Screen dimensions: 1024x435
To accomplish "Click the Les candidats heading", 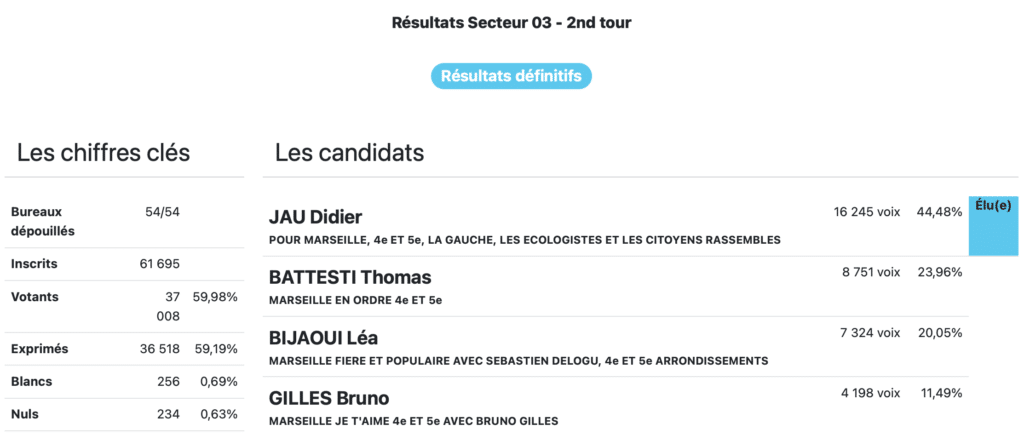I will tap(349, 153).
